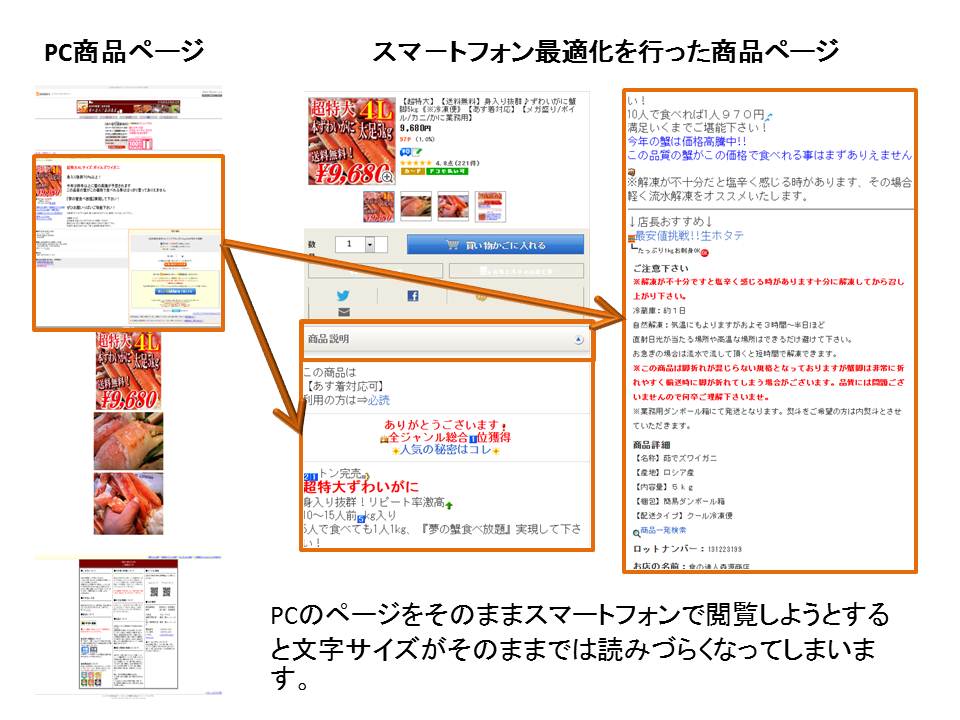This screenshot has height=720, width=960.
Task: Click the Facebook share icon
Action: tap(412, 296)
